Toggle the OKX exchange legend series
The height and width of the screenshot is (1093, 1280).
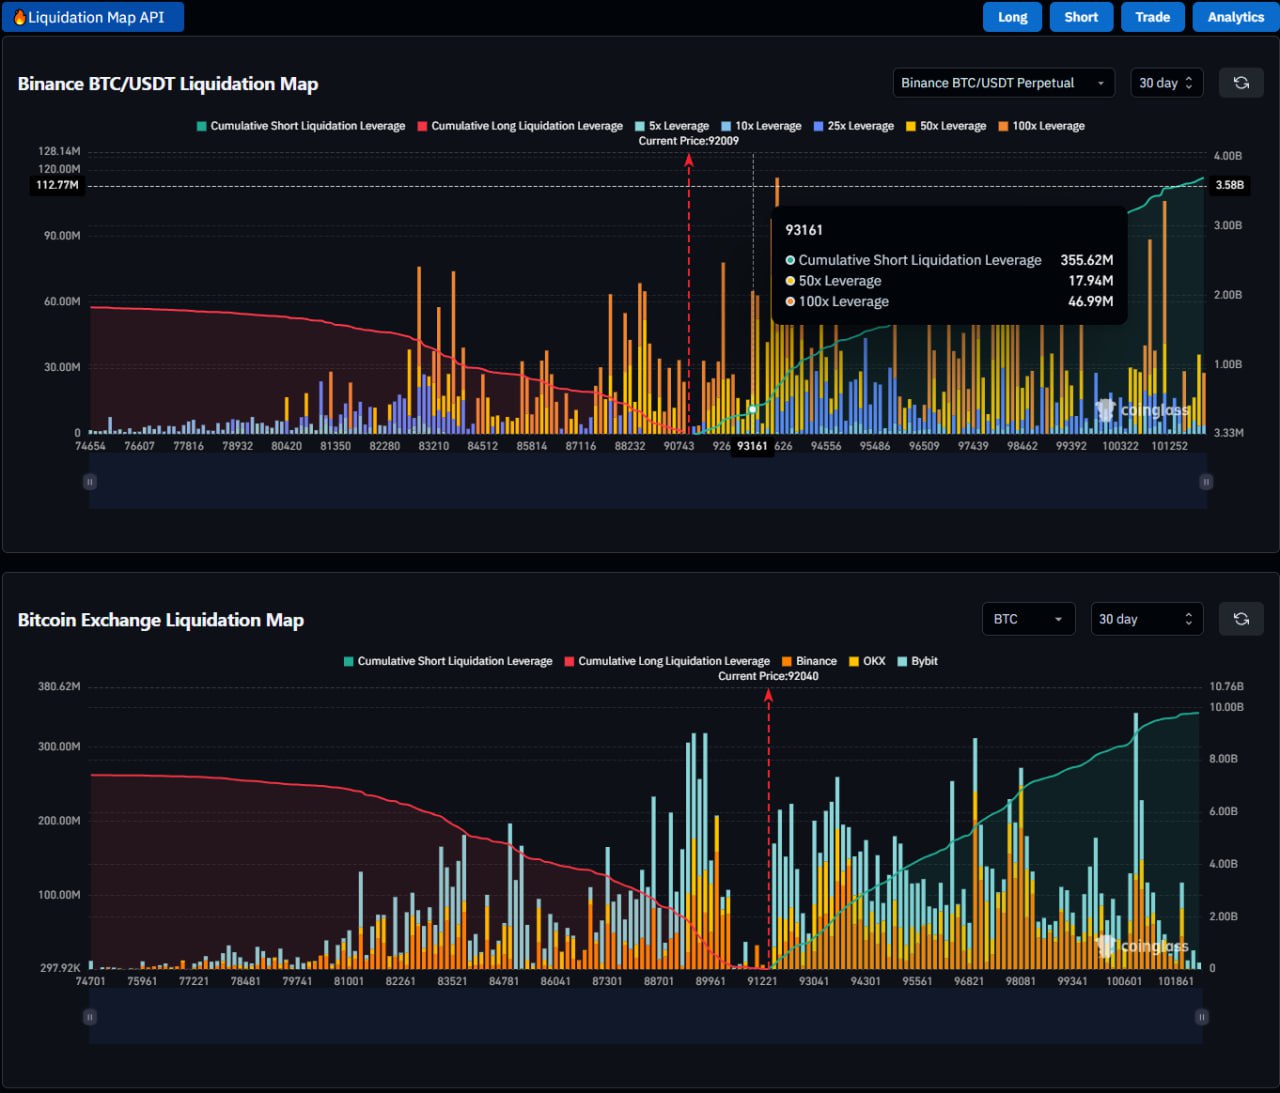click(866, 661)
